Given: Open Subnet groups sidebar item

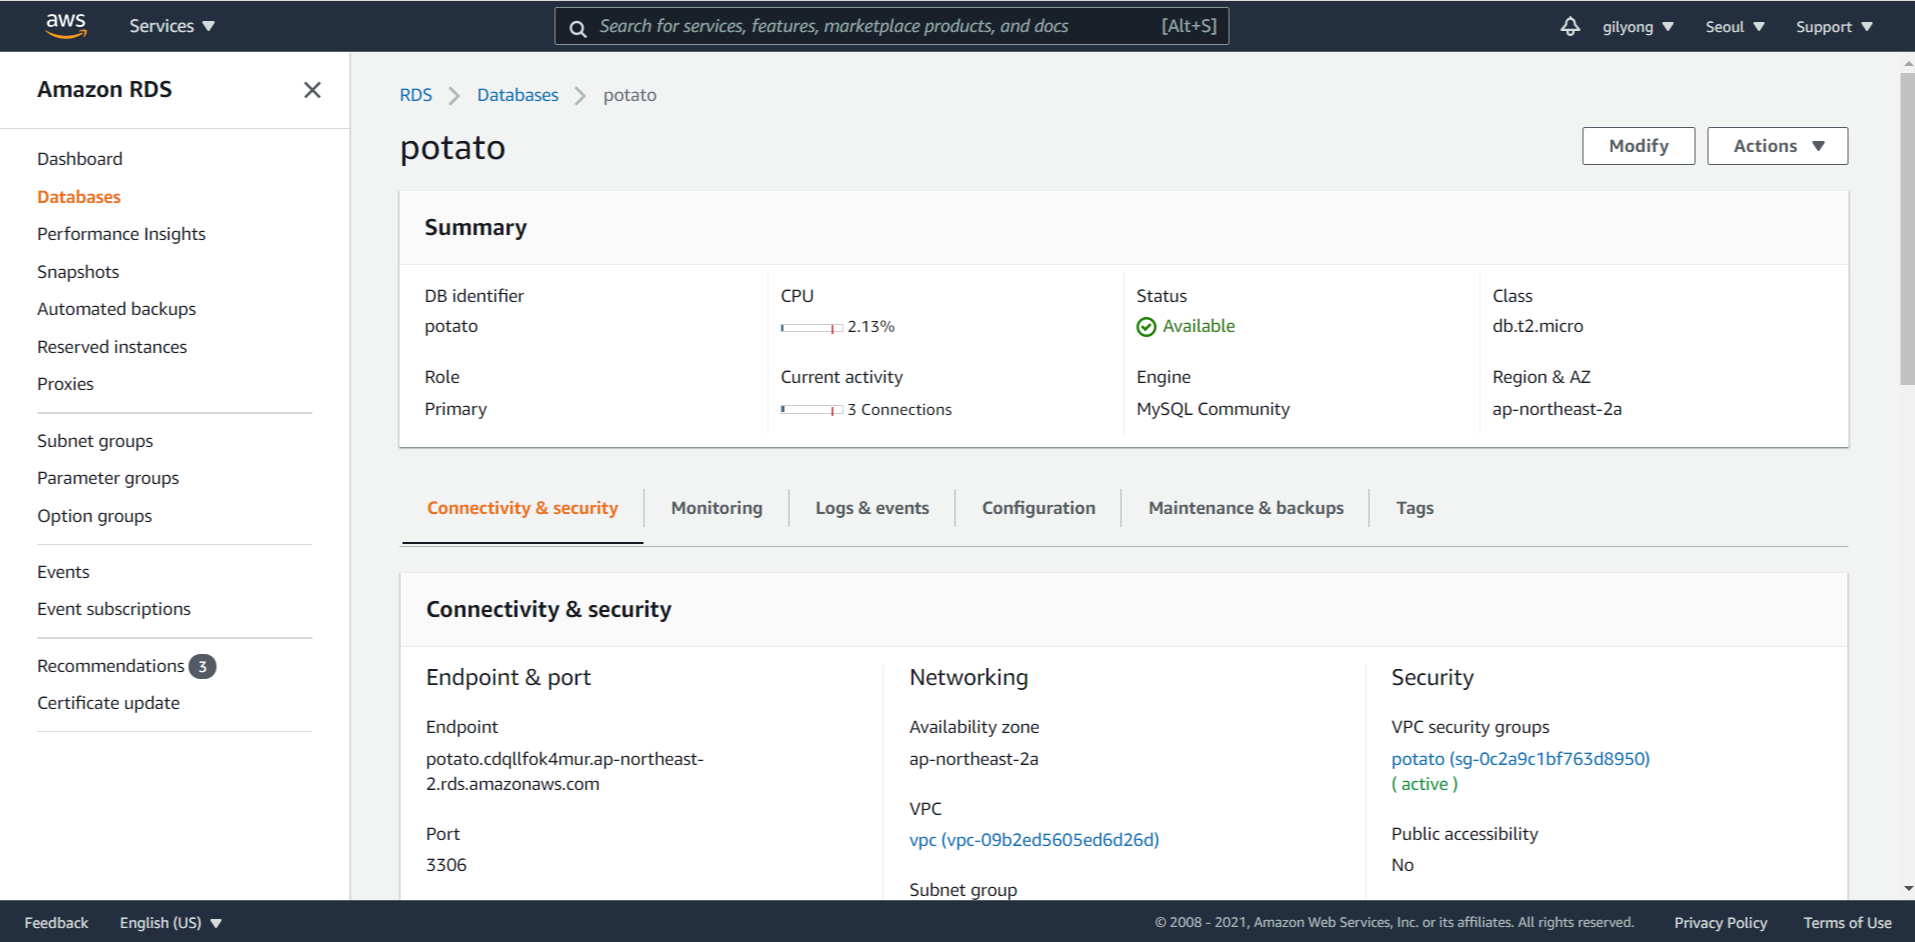Looking at the screenshot, I should coord(95,441).
